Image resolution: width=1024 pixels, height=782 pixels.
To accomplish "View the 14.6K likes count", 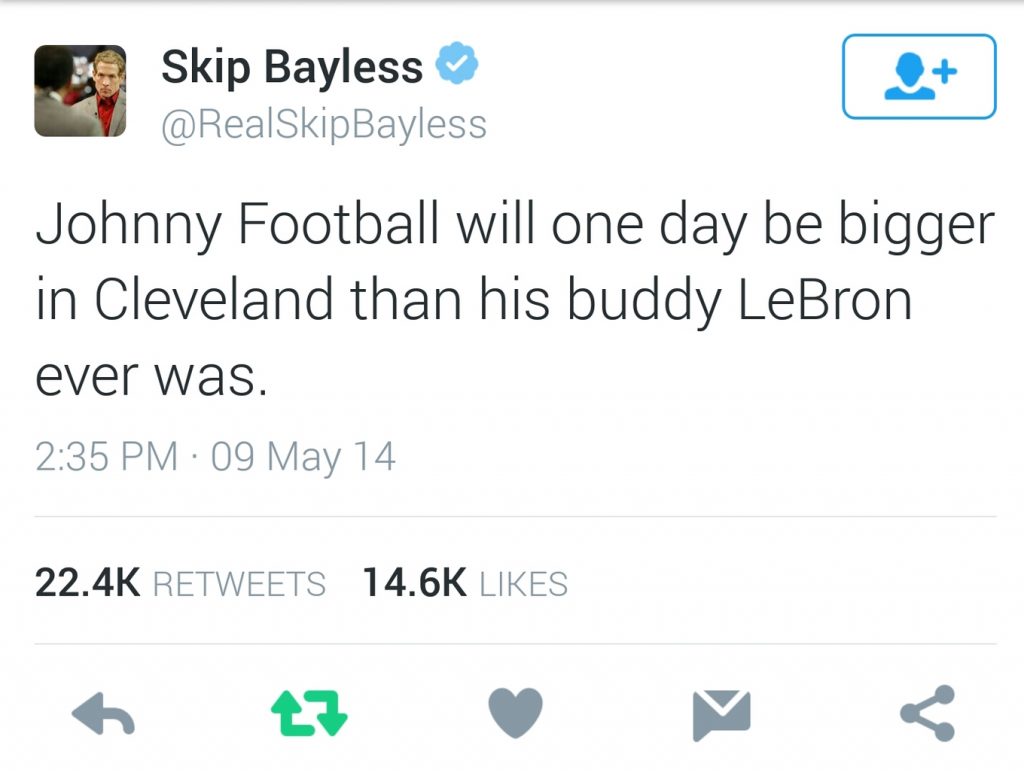I will pos(414,583).
